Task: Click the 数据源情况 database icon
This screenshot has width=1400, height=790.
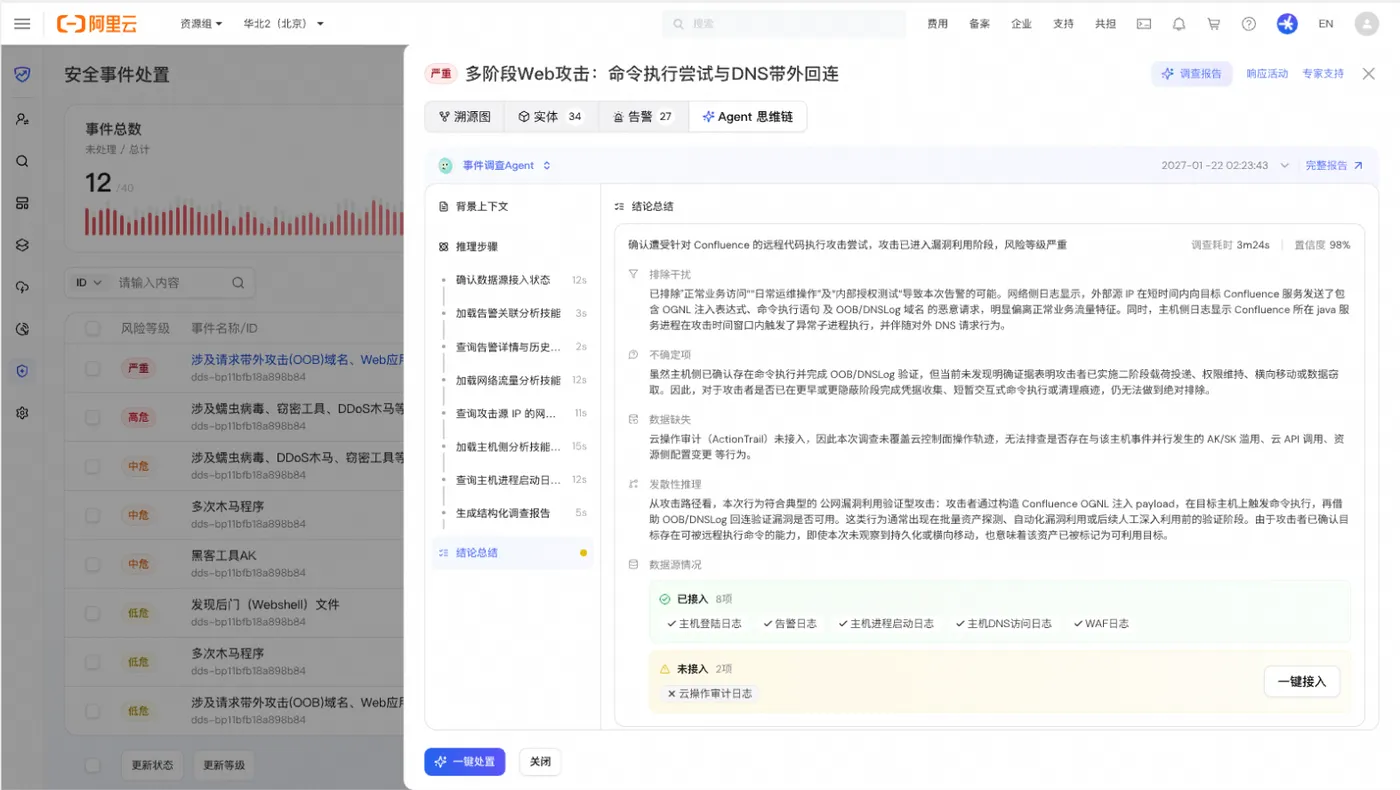Action: (632, 564)
